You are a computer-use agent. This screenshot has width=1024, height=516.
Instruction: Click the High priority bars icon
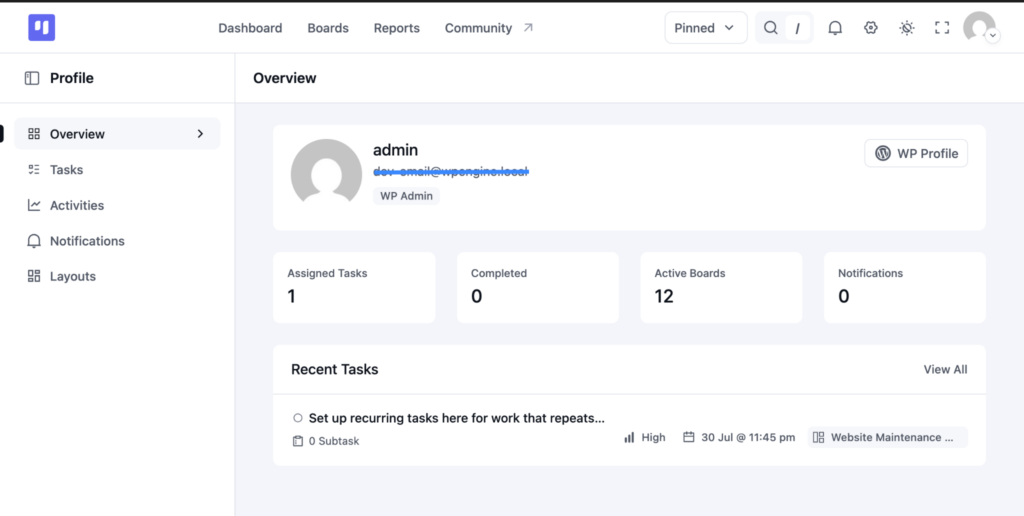(x=629, y=438)
